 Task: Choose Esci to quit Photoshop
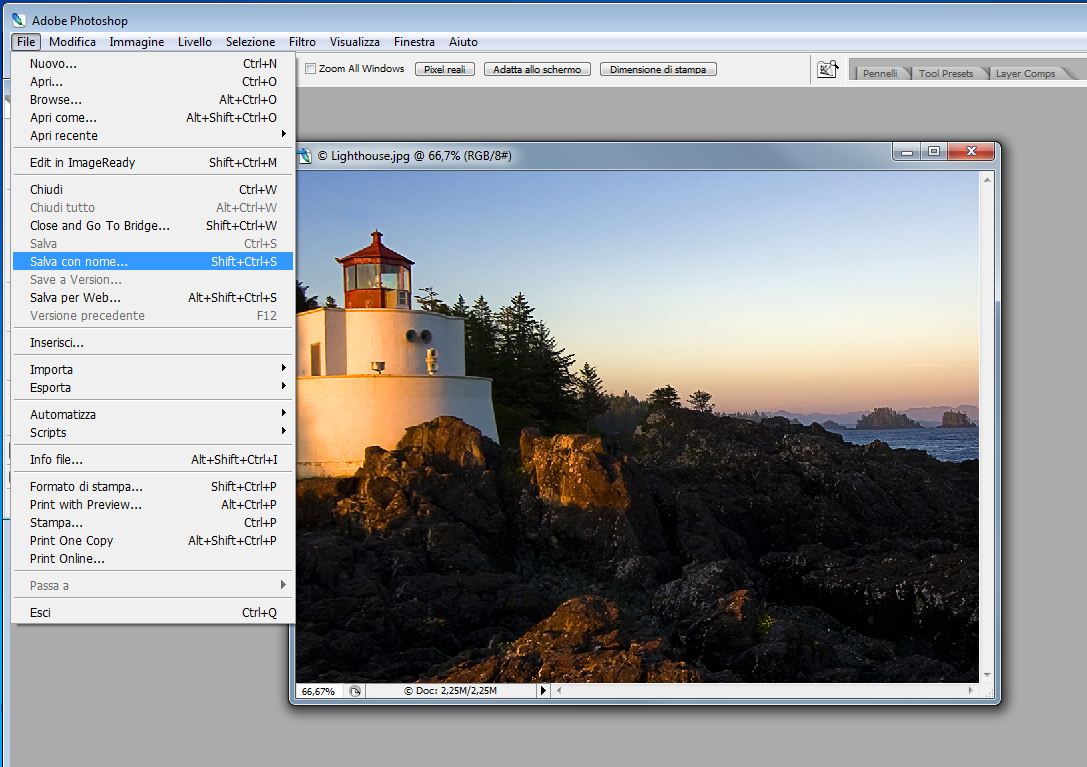(153, 612)
